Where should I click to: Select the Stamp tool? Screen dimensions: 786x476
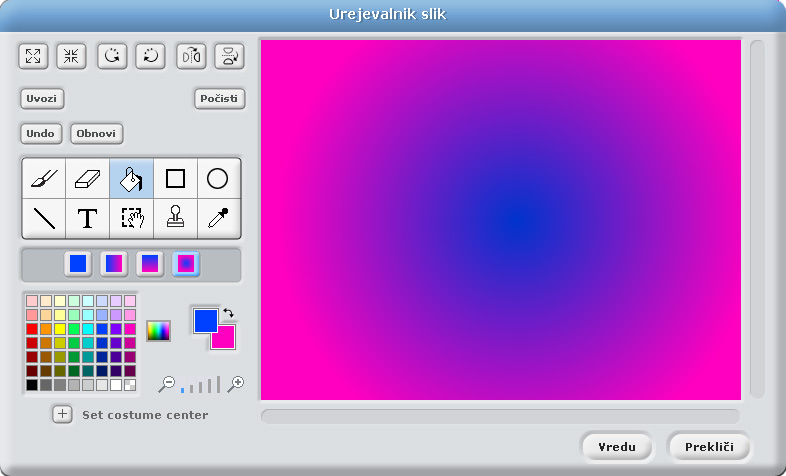tap(175, 218)
